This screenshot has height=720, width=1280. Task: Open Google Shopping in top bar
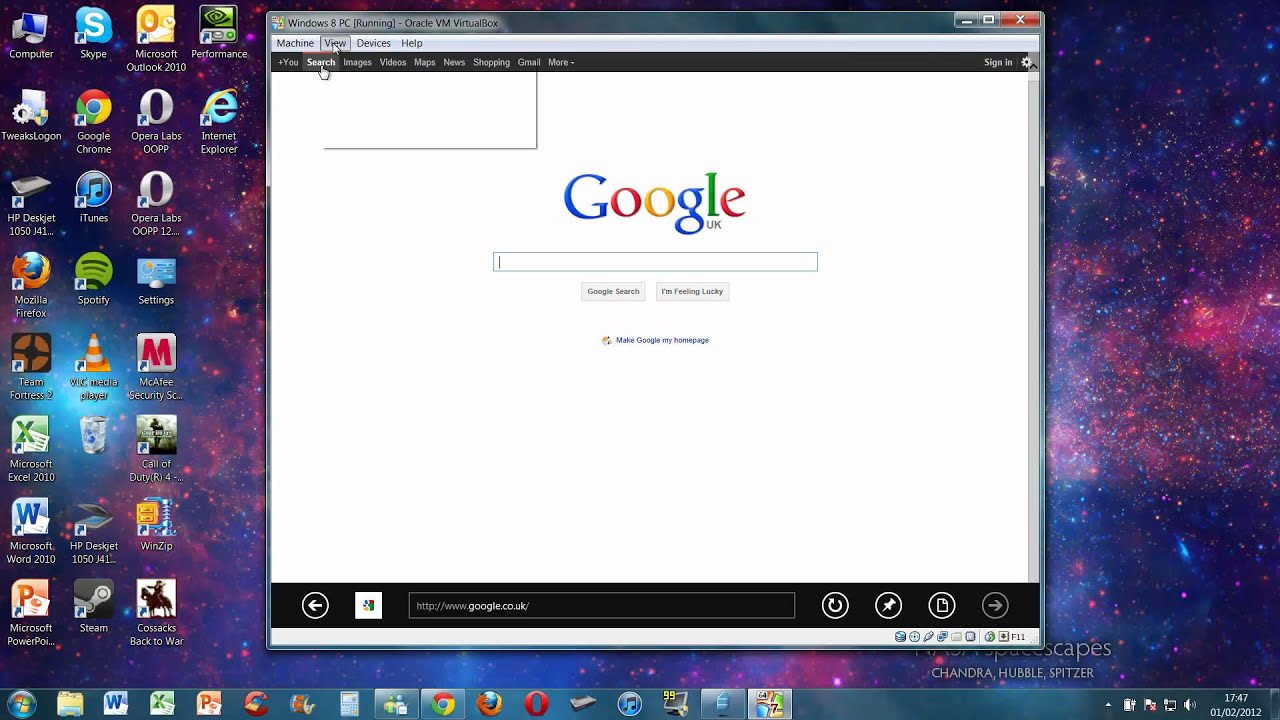point(491,62)
